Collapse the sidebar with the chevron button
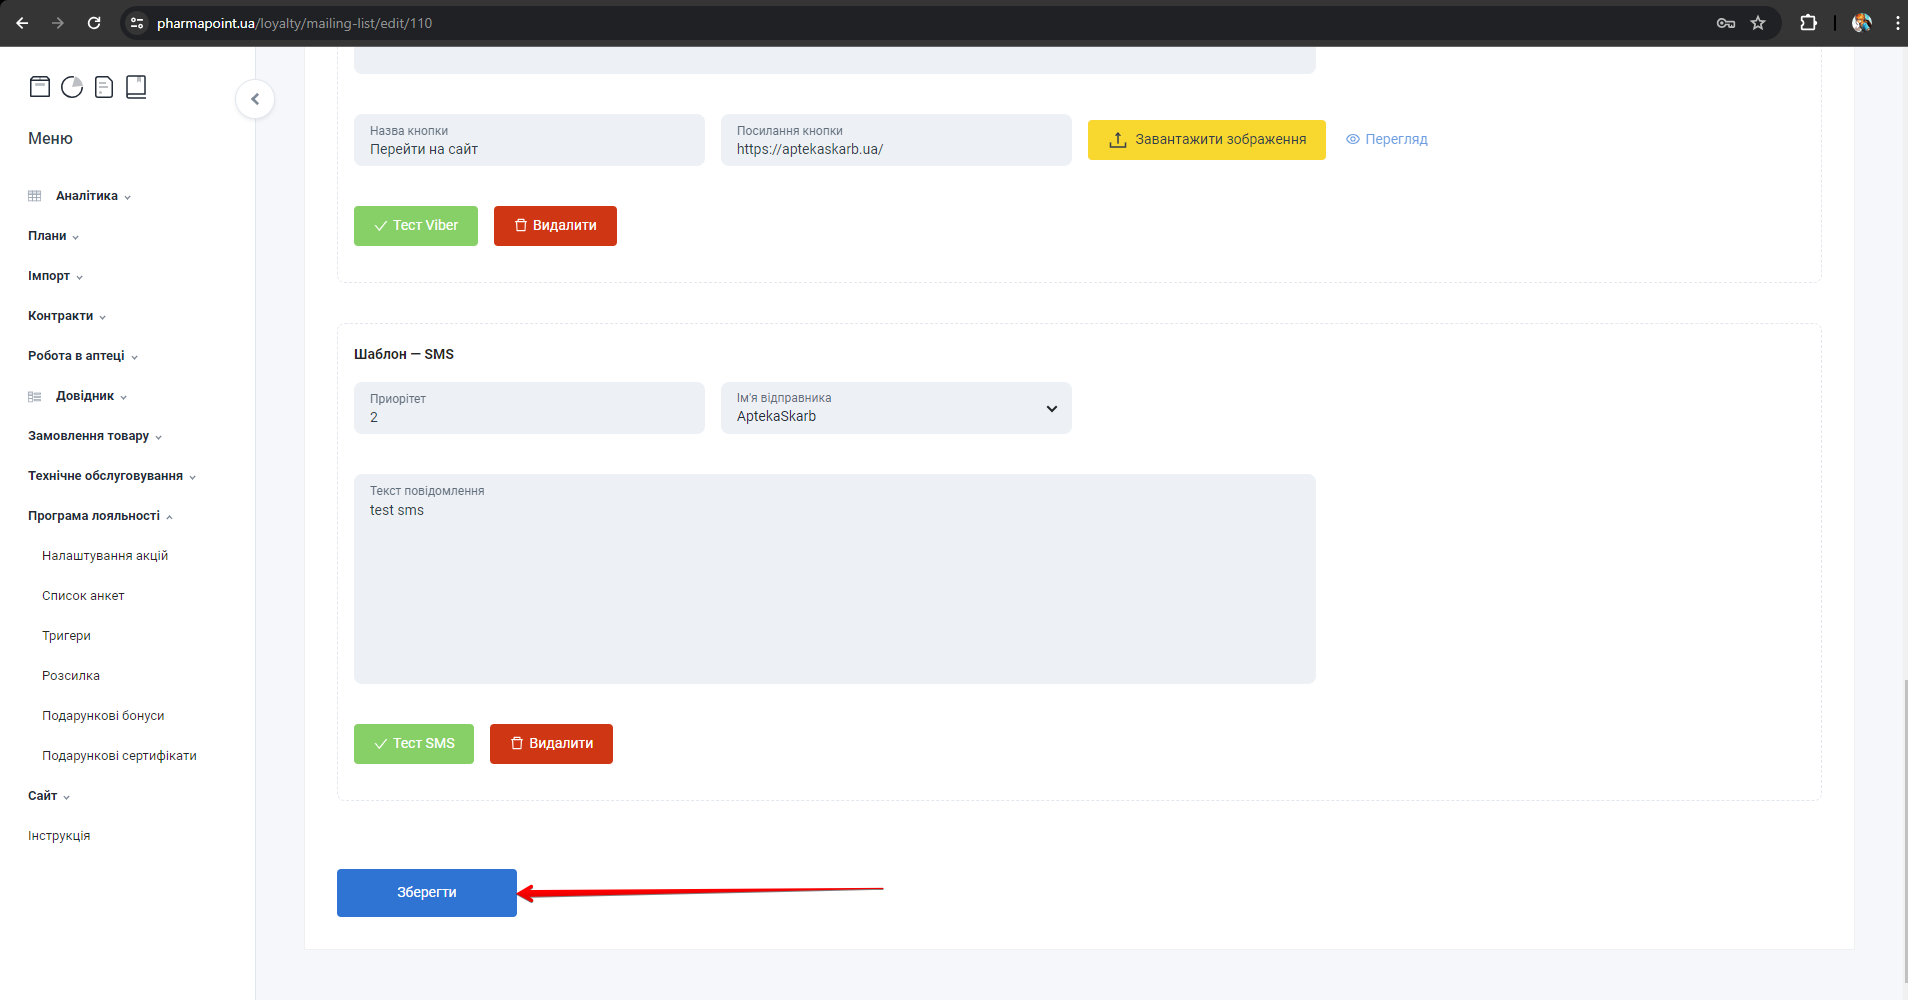 click(255, 99)
